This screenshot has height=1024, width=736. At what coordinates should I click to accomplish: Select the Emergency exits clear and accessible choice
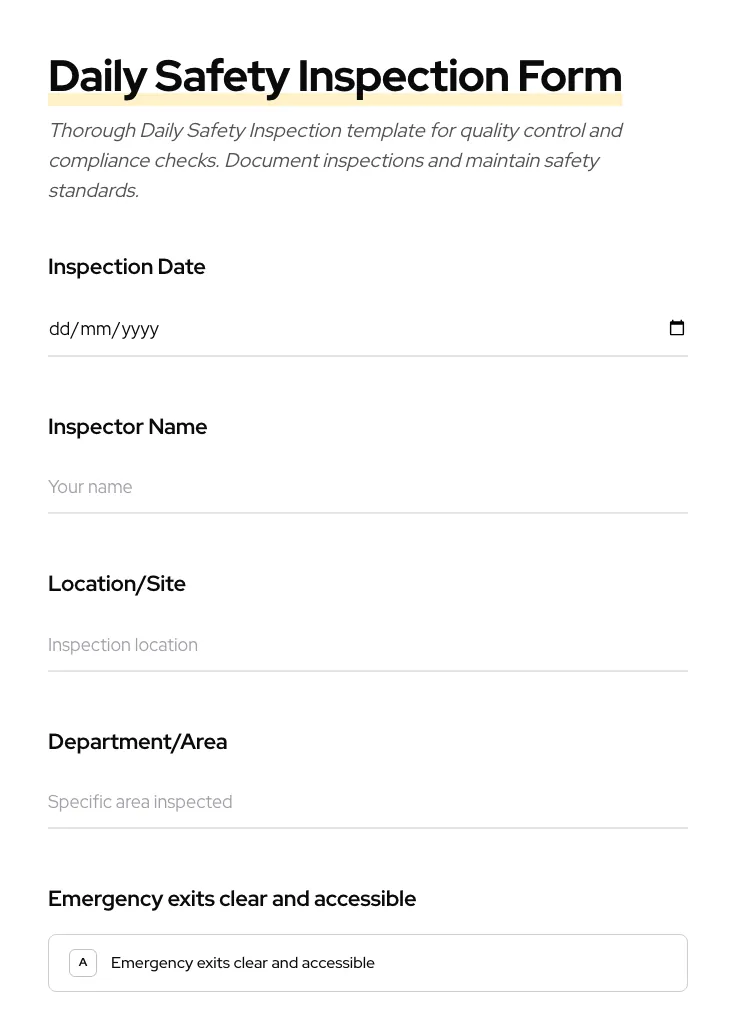[x=368, y=962]
